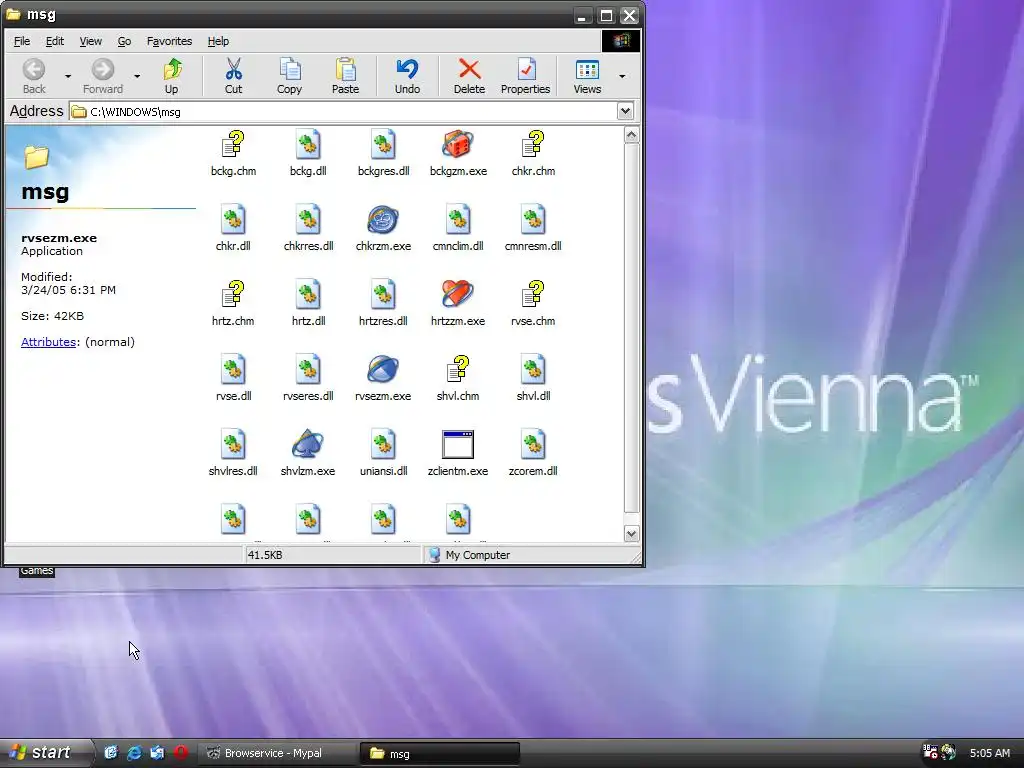This screenshot has height=768, width=1024.
Task: Select the rvse.chm help file icon
Action: coord(533,295)
